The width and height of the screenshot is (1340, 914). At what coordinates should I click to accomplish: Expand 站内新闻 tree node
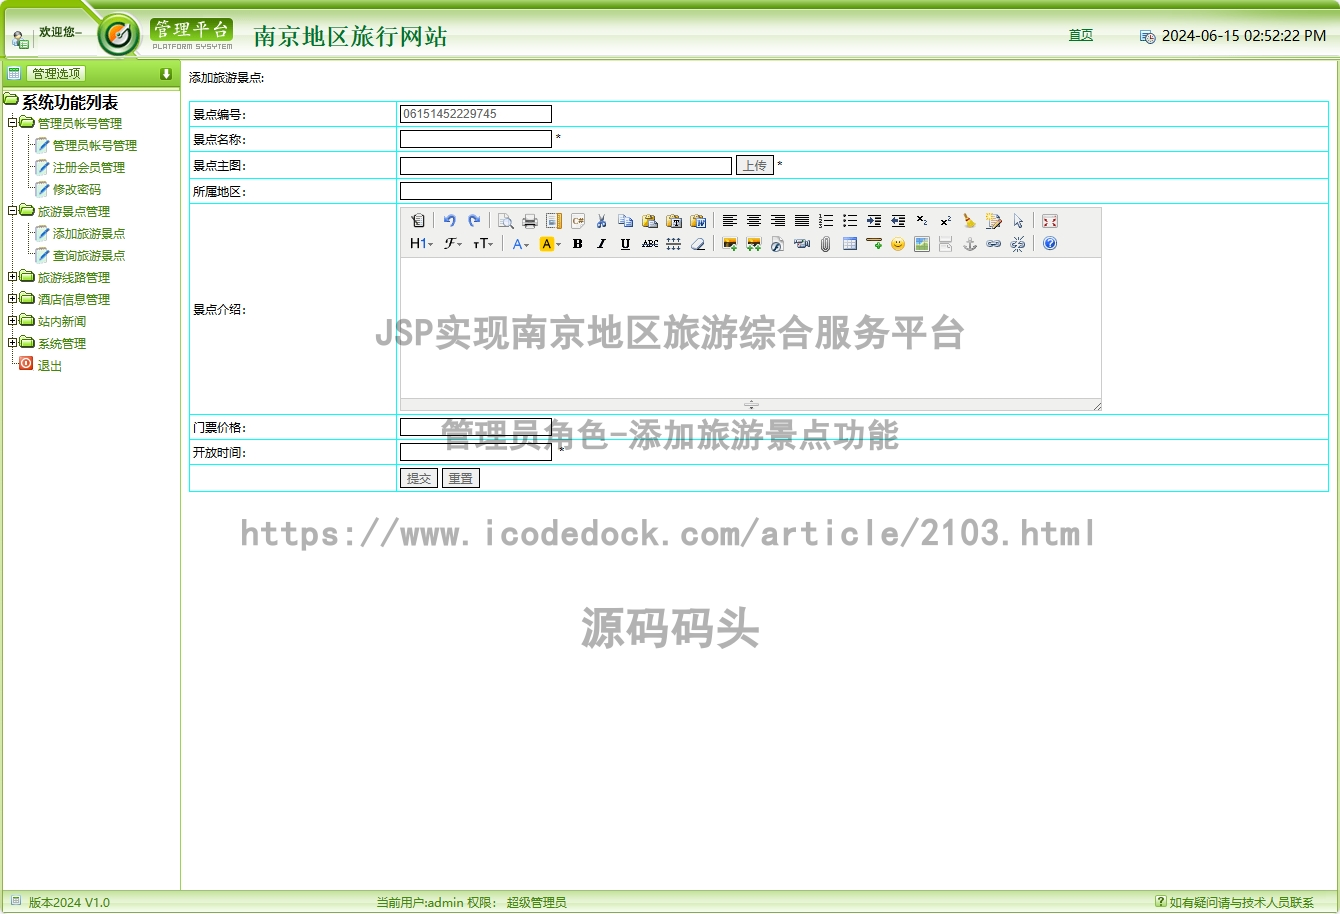click(x=12, y=321)
